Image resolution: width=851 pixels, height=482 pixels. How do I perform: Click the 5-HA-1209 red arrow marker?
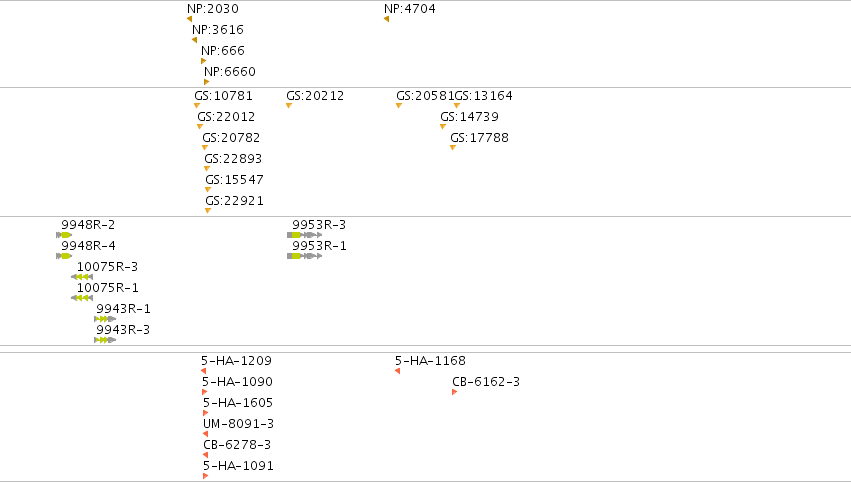[x=204, y=371]
